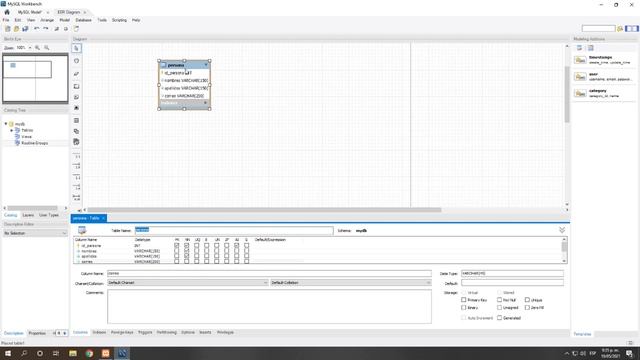Select the place image tool
640x360 pixels.
click(x=76, y=108)
